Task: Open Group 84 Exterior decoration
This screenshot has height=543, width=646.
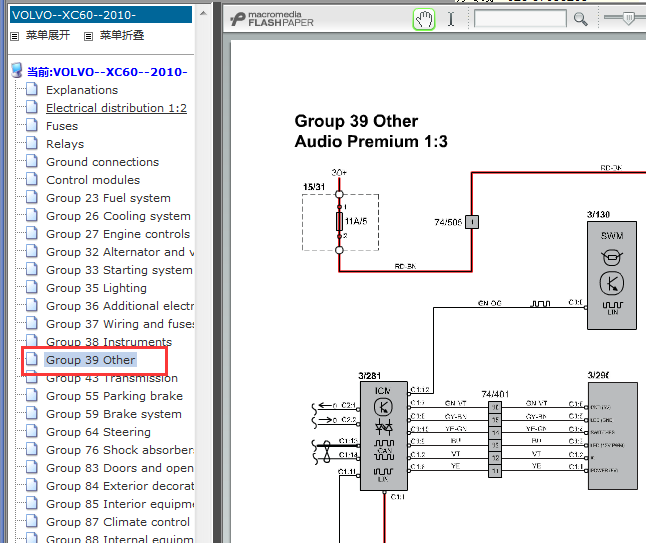Action: click(120, 486)
